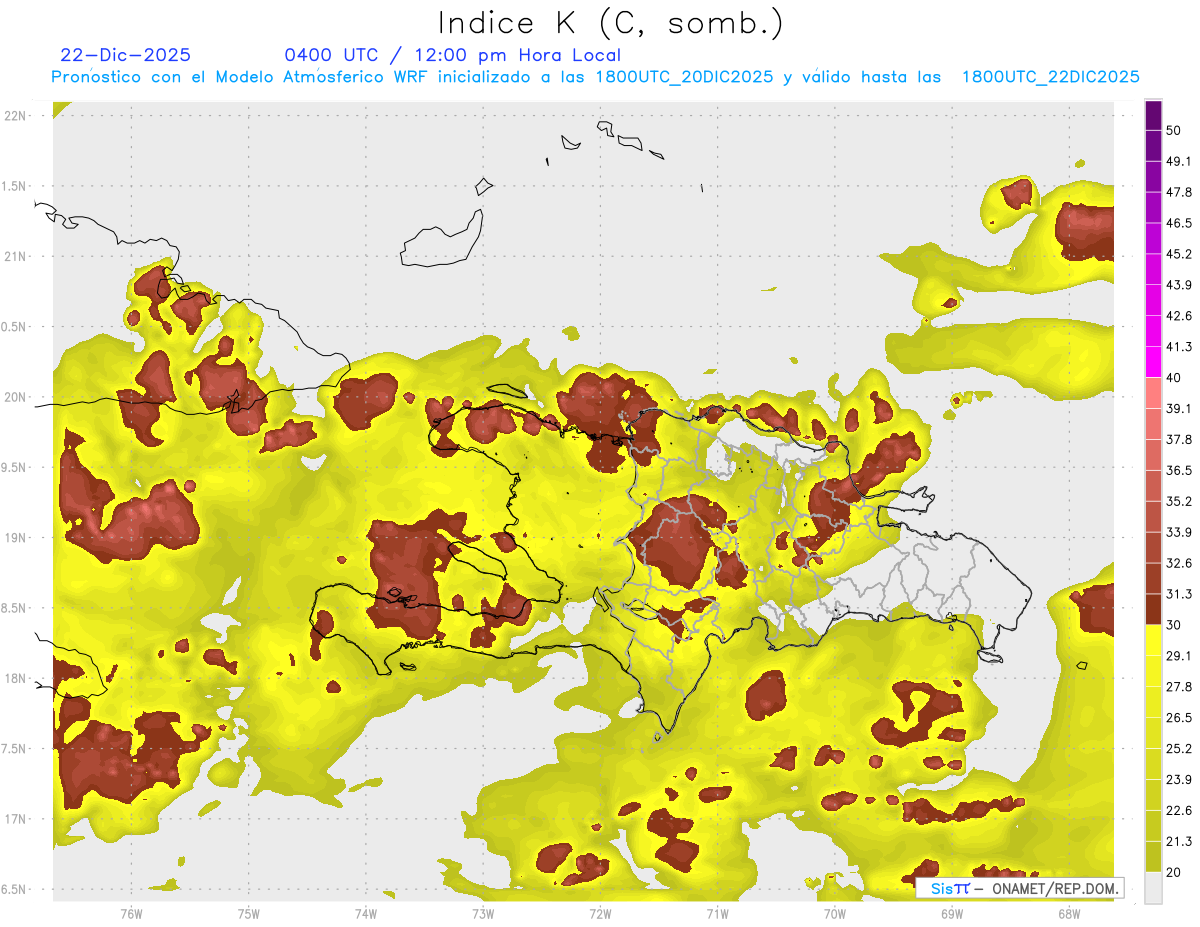Image resolution: width=1200 pixels, height=927 pixels.
Task: Click the colorbar value "20"
Action: coord(1174,873)
